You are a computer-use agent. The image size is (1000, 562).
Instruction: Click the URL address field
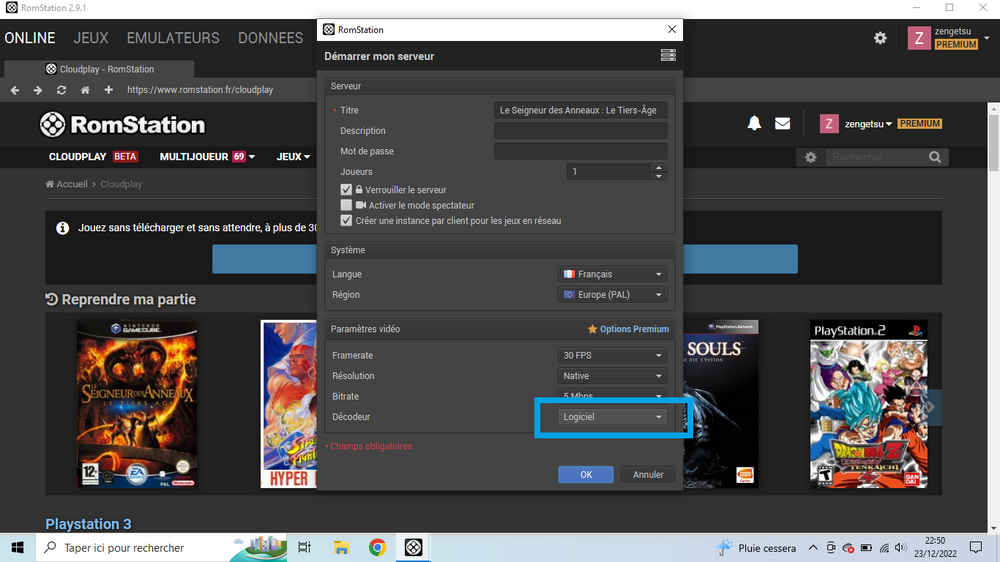(x=200, y=90)
